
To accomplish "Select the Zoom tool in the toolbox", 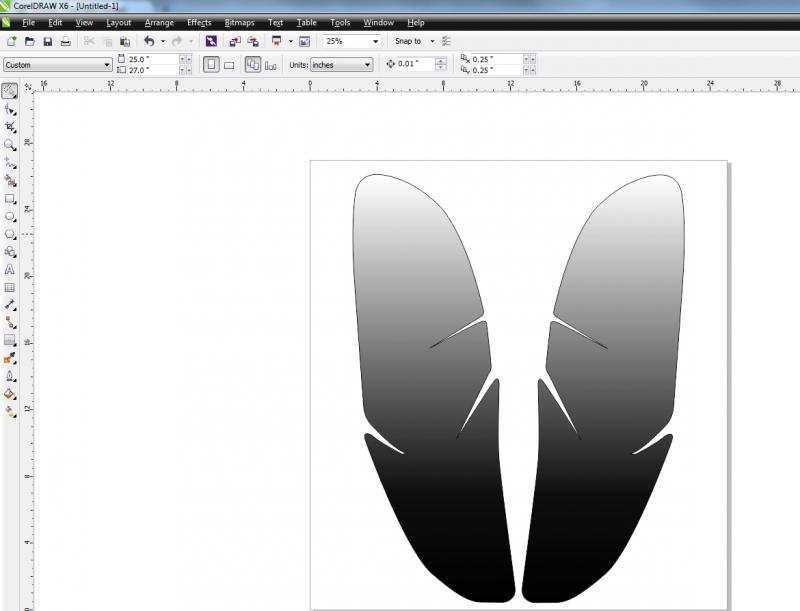I will pyautogui.click(x=10, y=145).
